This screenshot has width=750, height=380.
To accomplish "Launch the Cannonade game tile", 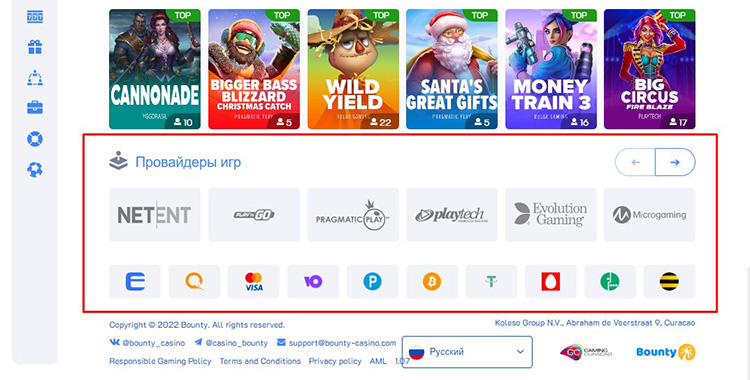I will (155, 69).
